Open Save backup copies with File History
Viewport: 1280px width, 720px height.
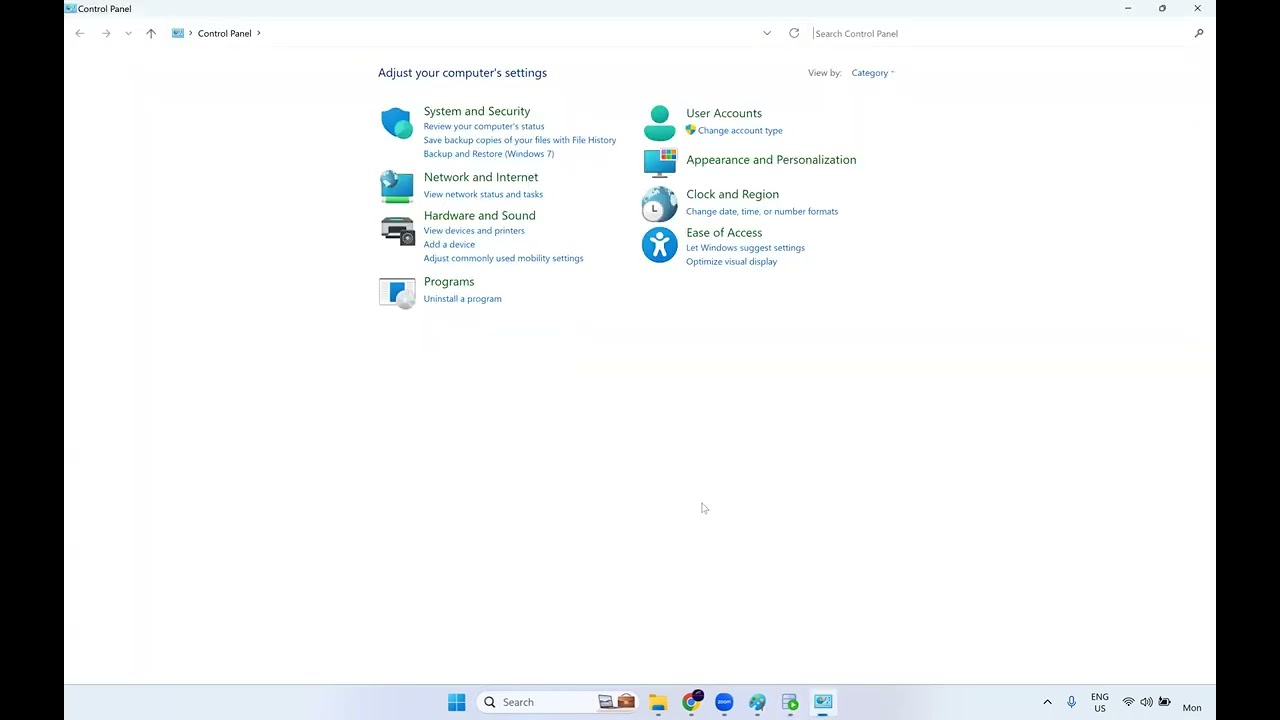[x=520, y=140]
